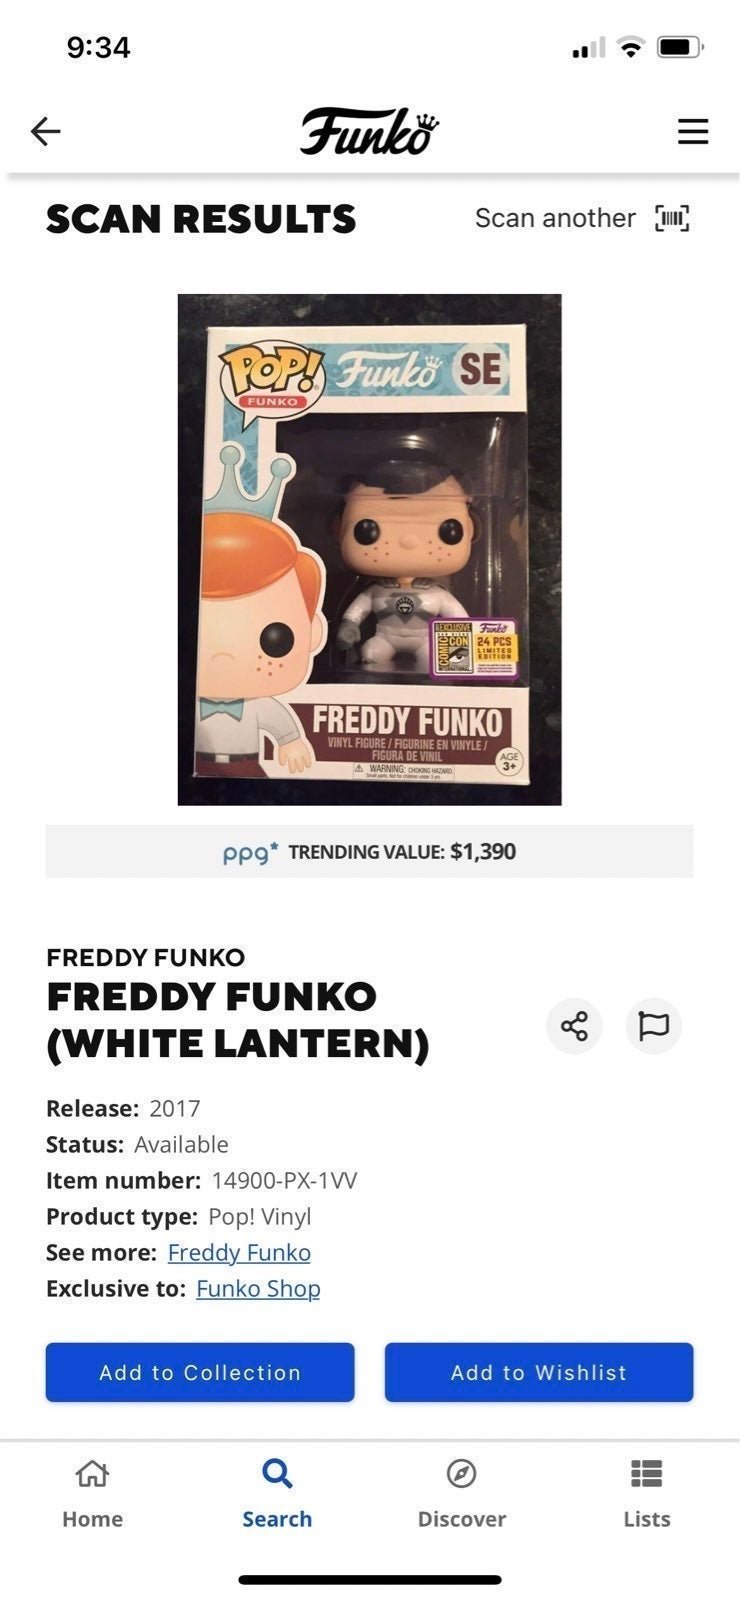Flag this item with the flag icon
Image resolution: width=740 pixels, height=1600 pixels.
pyautogui.click(x=653, y=1026)
